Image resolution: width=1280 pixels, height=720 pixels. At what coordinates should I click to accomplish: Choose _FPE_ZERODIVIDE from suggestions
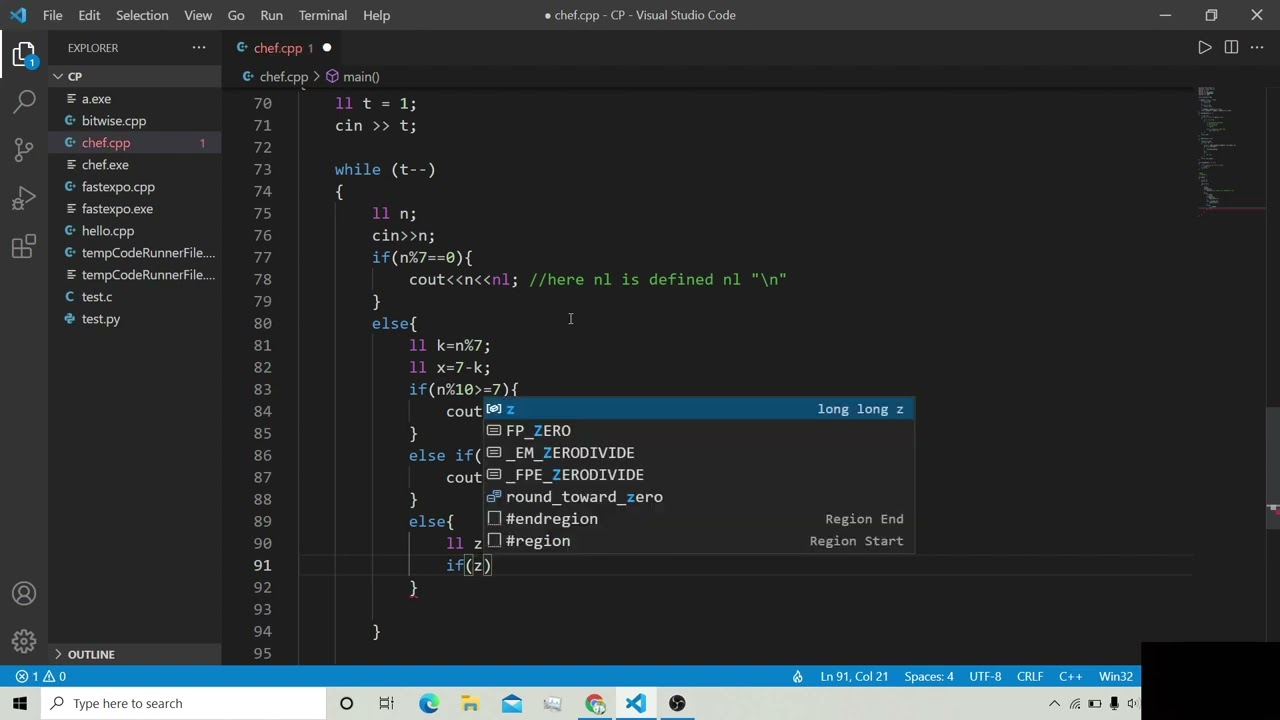click(699, 475)
